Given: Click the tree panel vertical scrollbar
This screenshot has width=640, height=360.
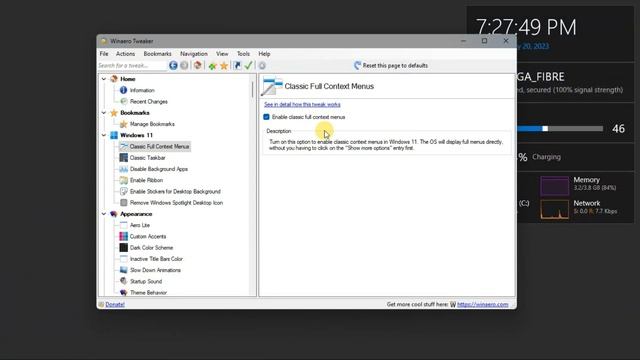Looking at the screenshot, I should pyautogui.click(x=253, y=89).
